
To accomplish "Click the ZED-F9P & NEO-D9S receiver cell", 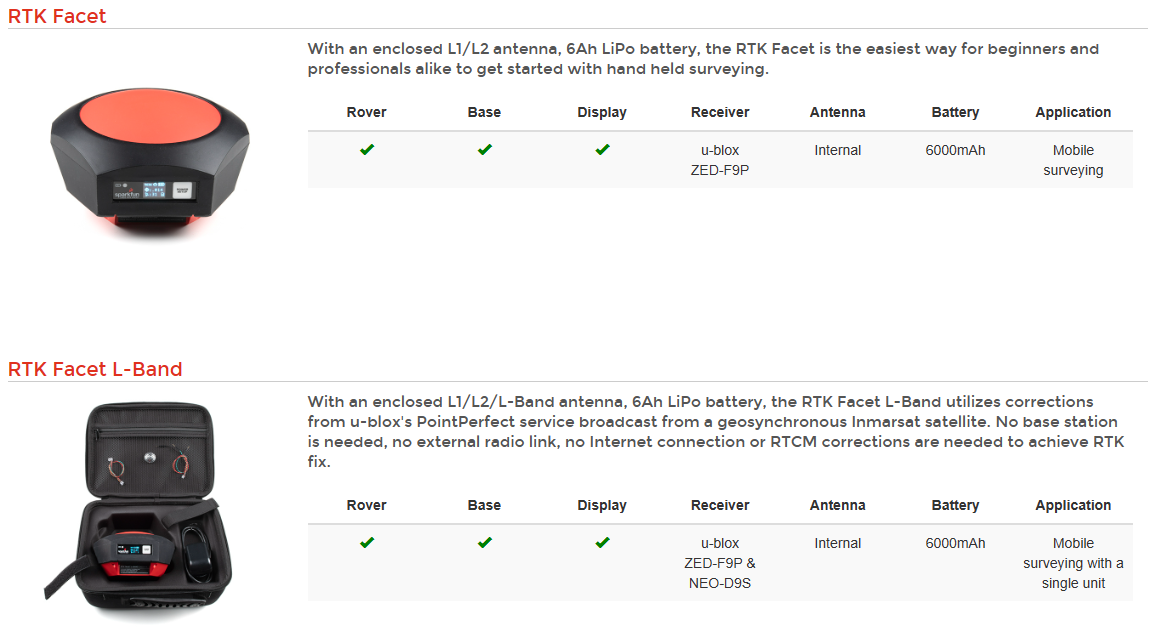I will pos(720,563).
